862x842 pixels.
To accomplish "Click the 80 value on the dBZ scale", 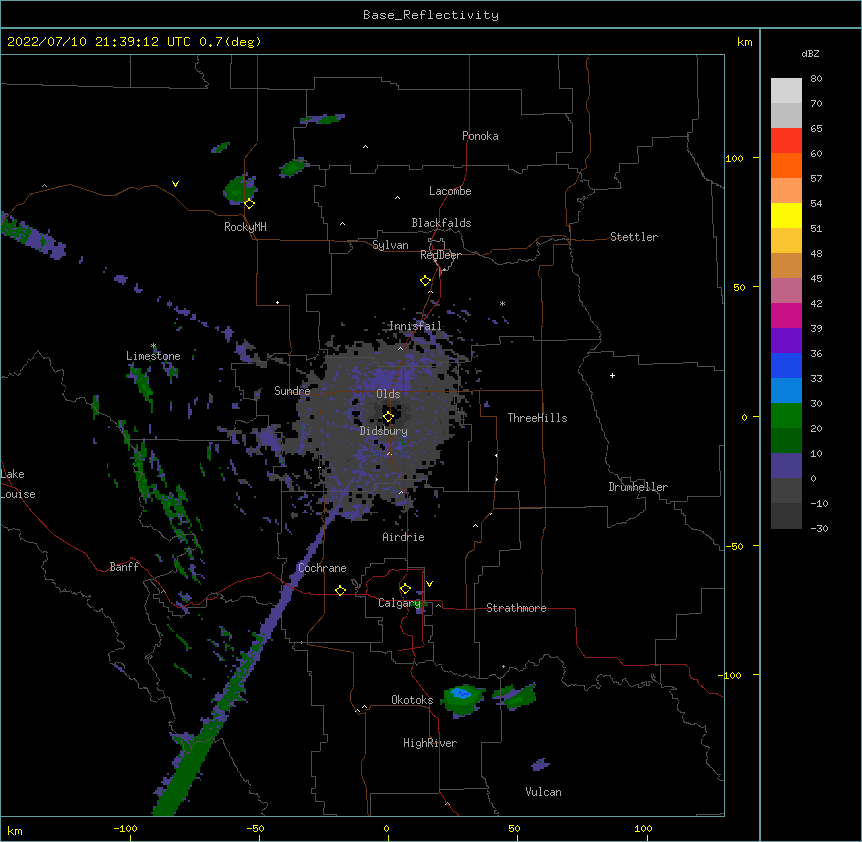I will click(x=816, y=79).
